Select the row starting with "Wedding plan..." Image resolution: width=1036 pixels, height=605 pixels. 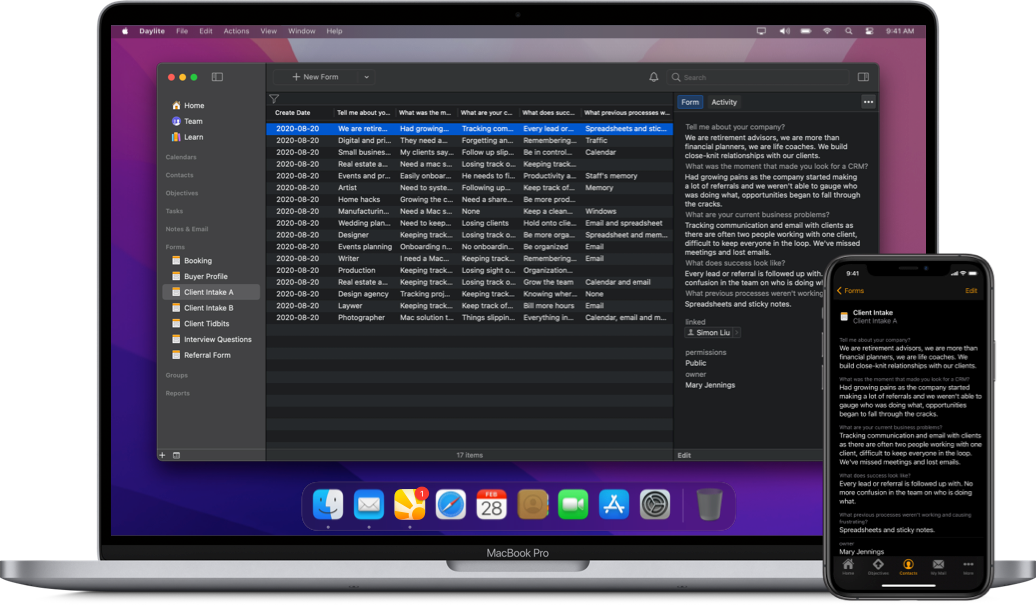[470, 223]
